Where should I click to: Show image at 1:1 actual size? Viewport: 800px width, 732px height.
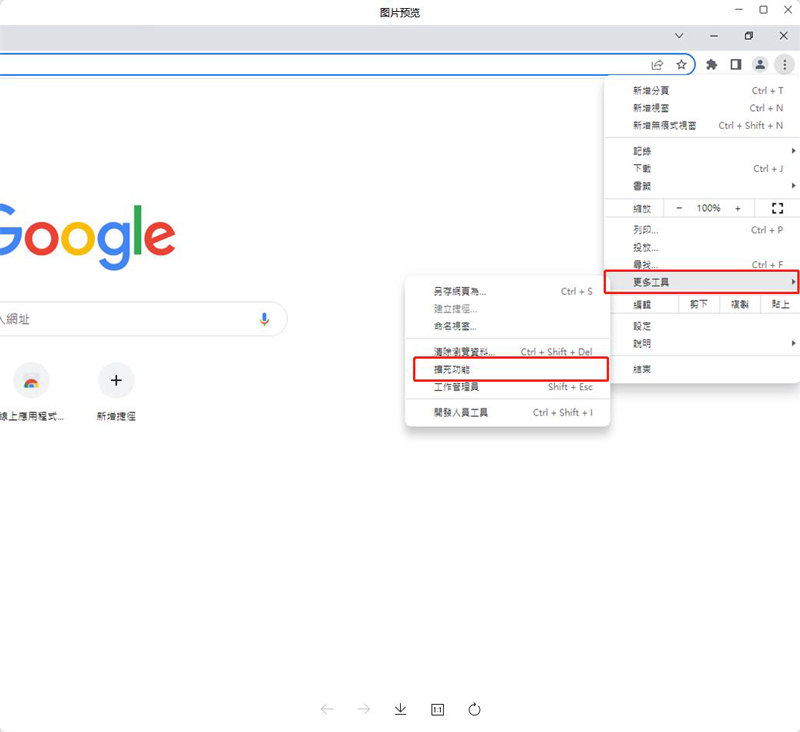pos(437,710)
